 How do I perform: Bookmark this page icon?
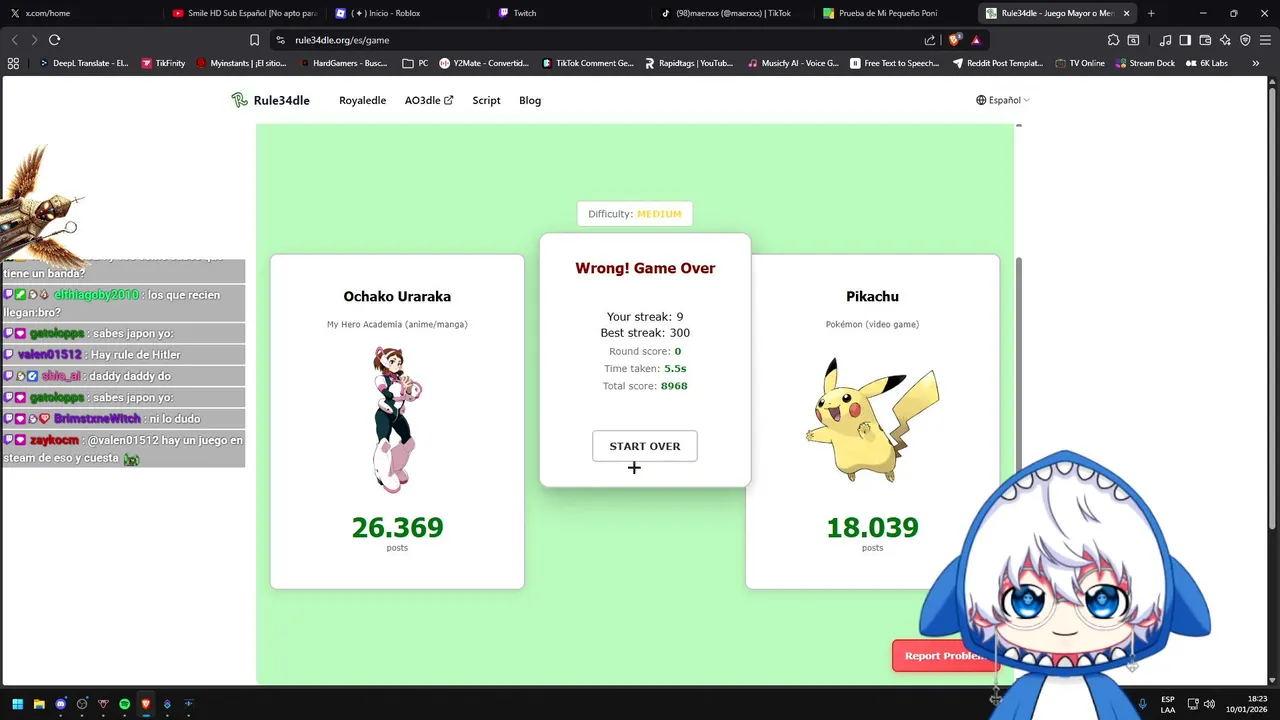click(255, 40)
